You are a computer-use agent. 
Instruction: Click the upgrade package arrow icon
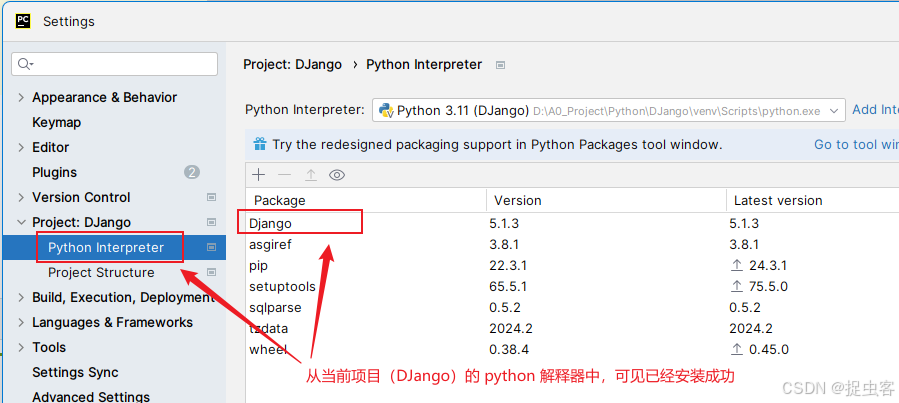click(311, 175)
